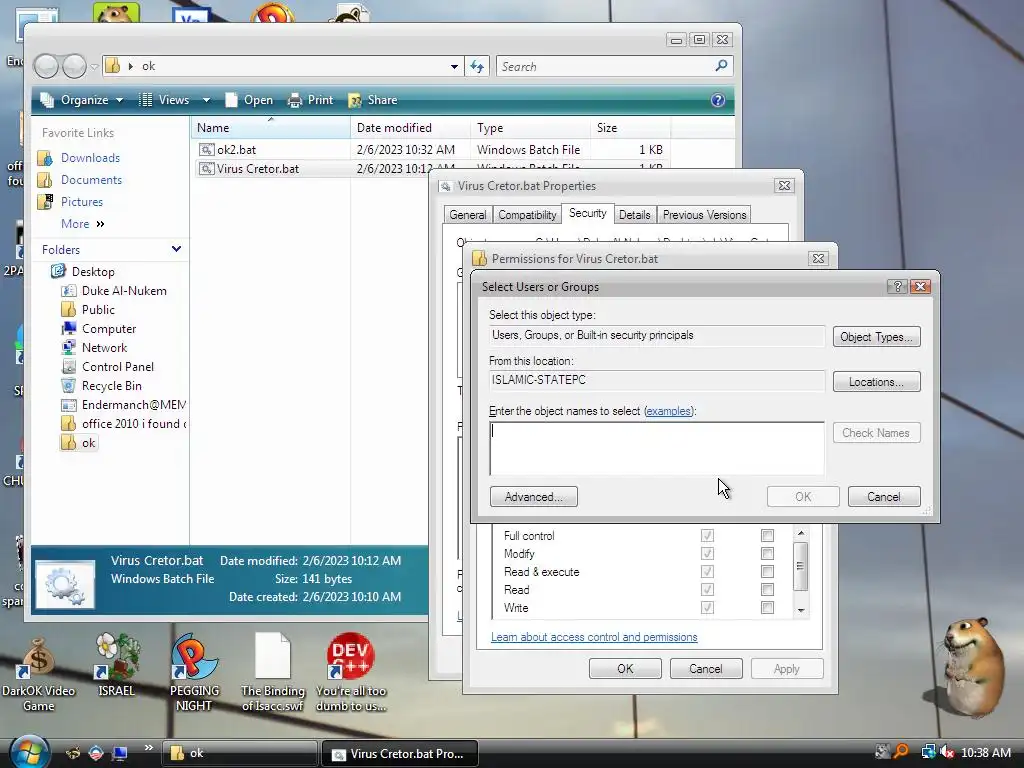Click the Object Types button

tap(876, 337)
